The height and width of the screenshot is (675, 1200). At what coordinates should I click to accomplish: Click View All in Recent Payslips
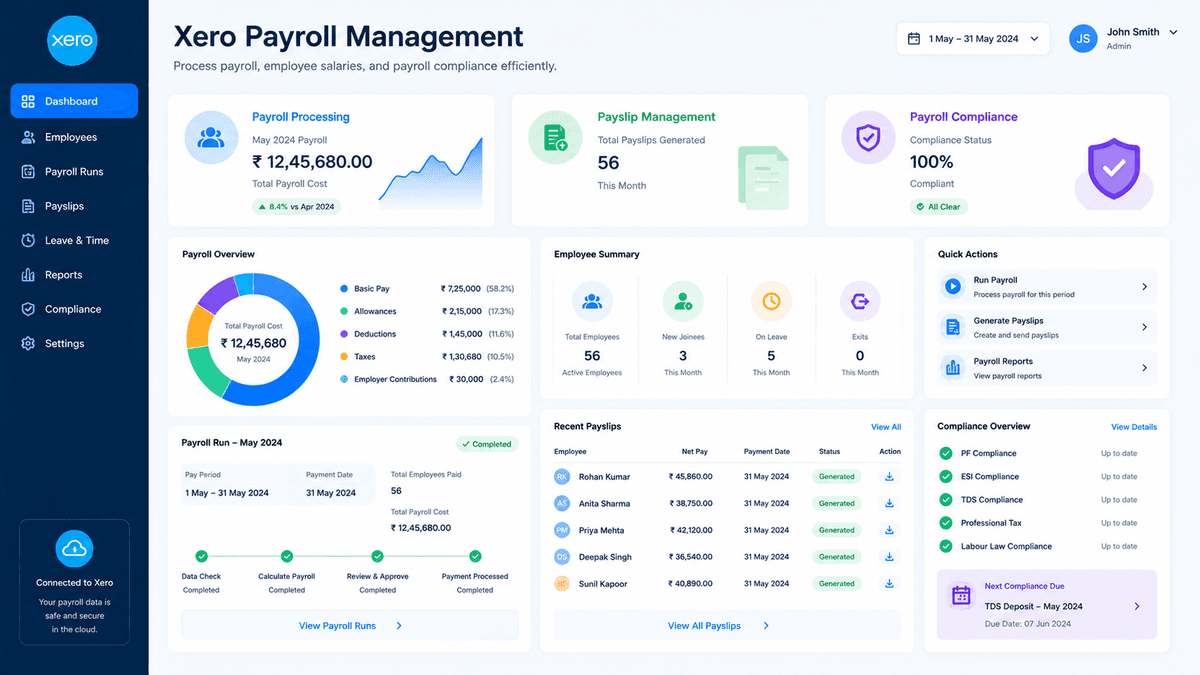(886, 427)
